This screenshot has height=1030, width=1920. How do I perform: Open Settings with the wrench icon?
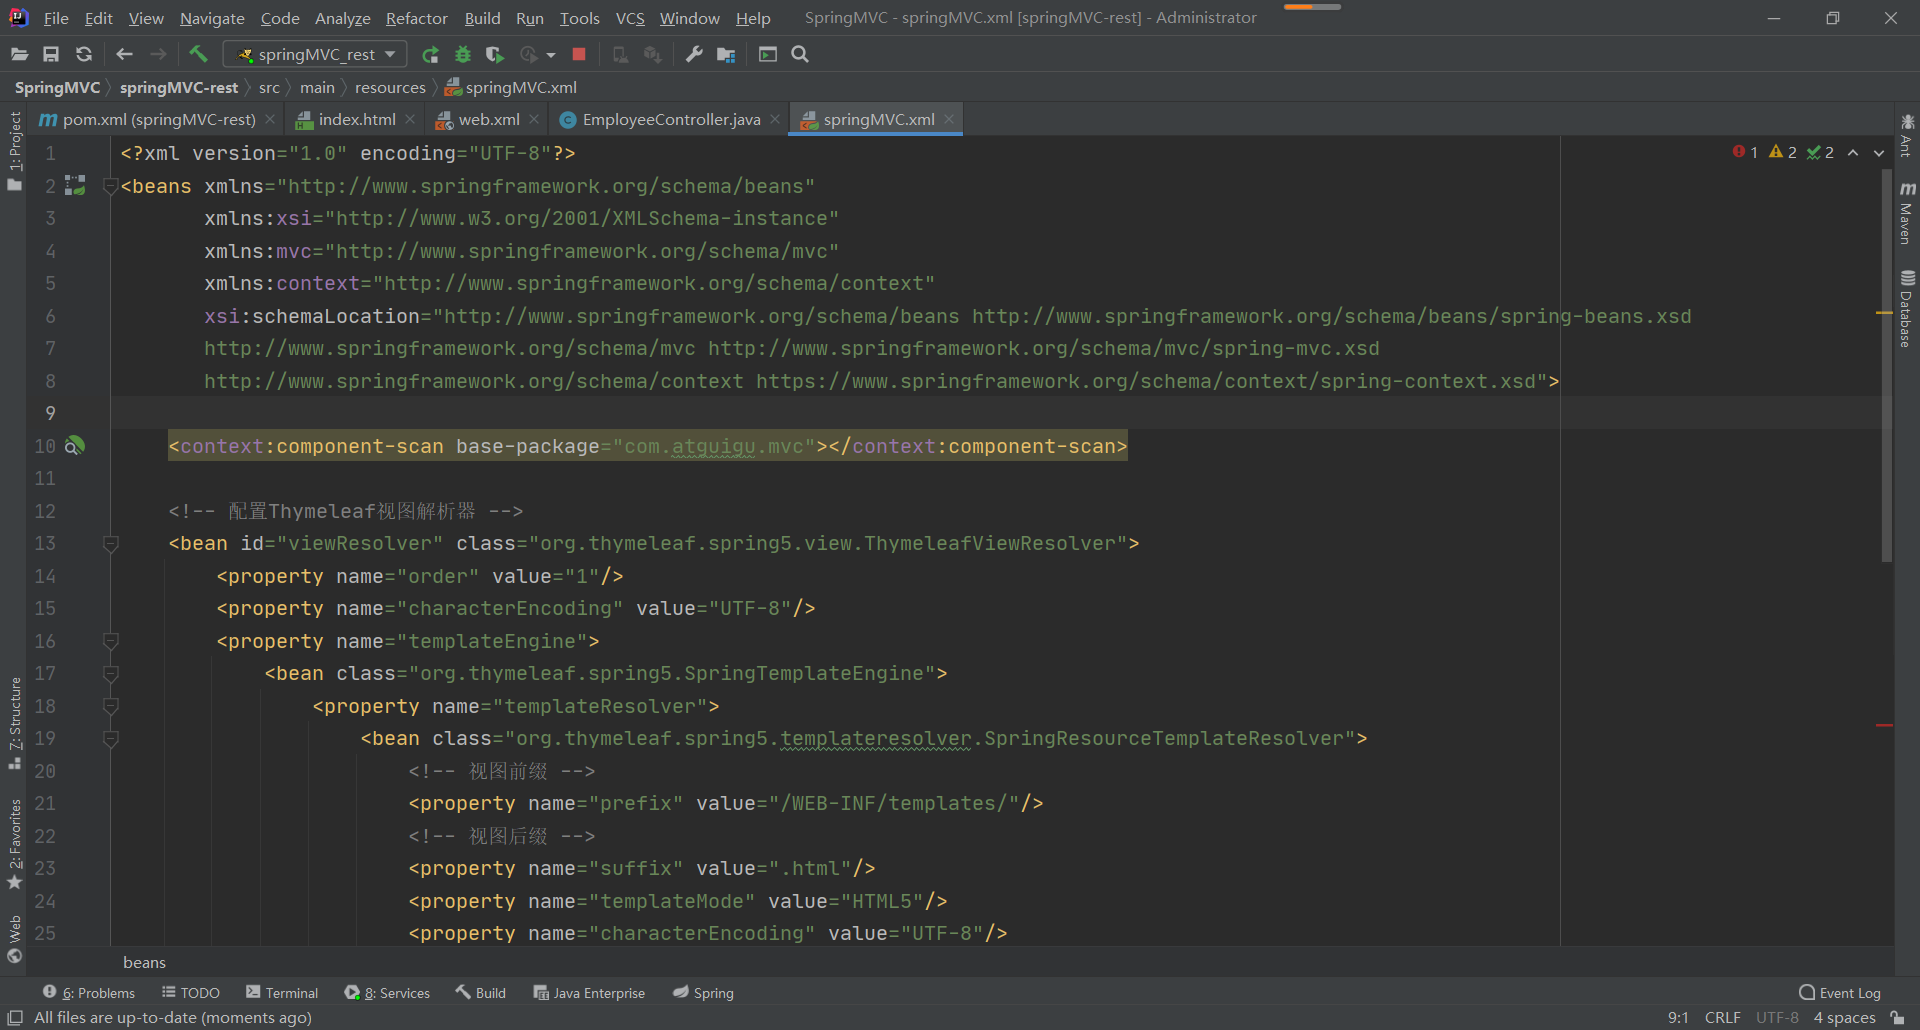693,54
